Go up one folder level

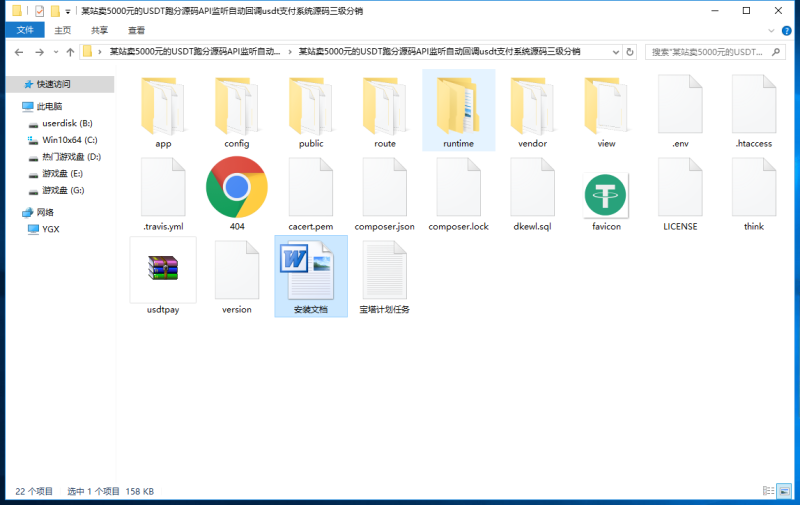click(x=70, y=52)
